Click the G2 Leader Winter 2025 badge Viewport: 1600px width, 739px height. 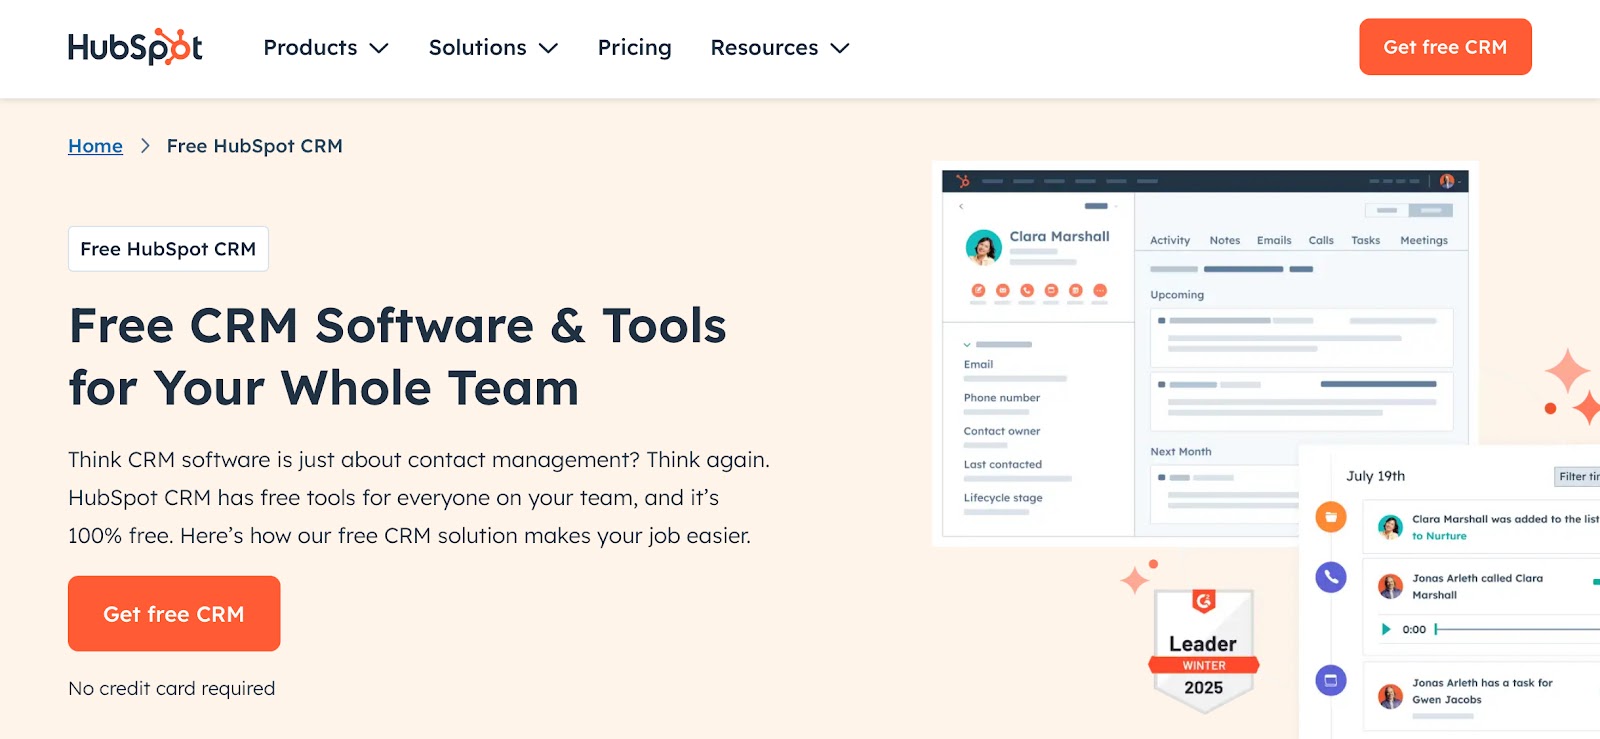(x=1204, y=651)
